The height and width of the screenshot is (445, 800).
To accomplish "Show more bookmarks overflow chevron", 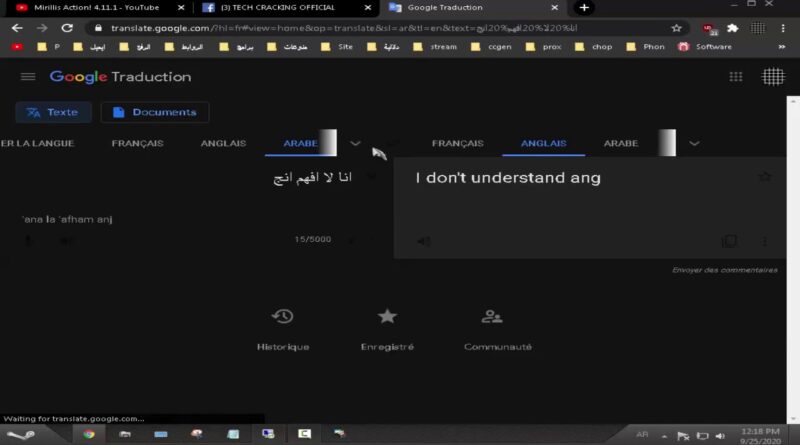I will pos(781,46).
